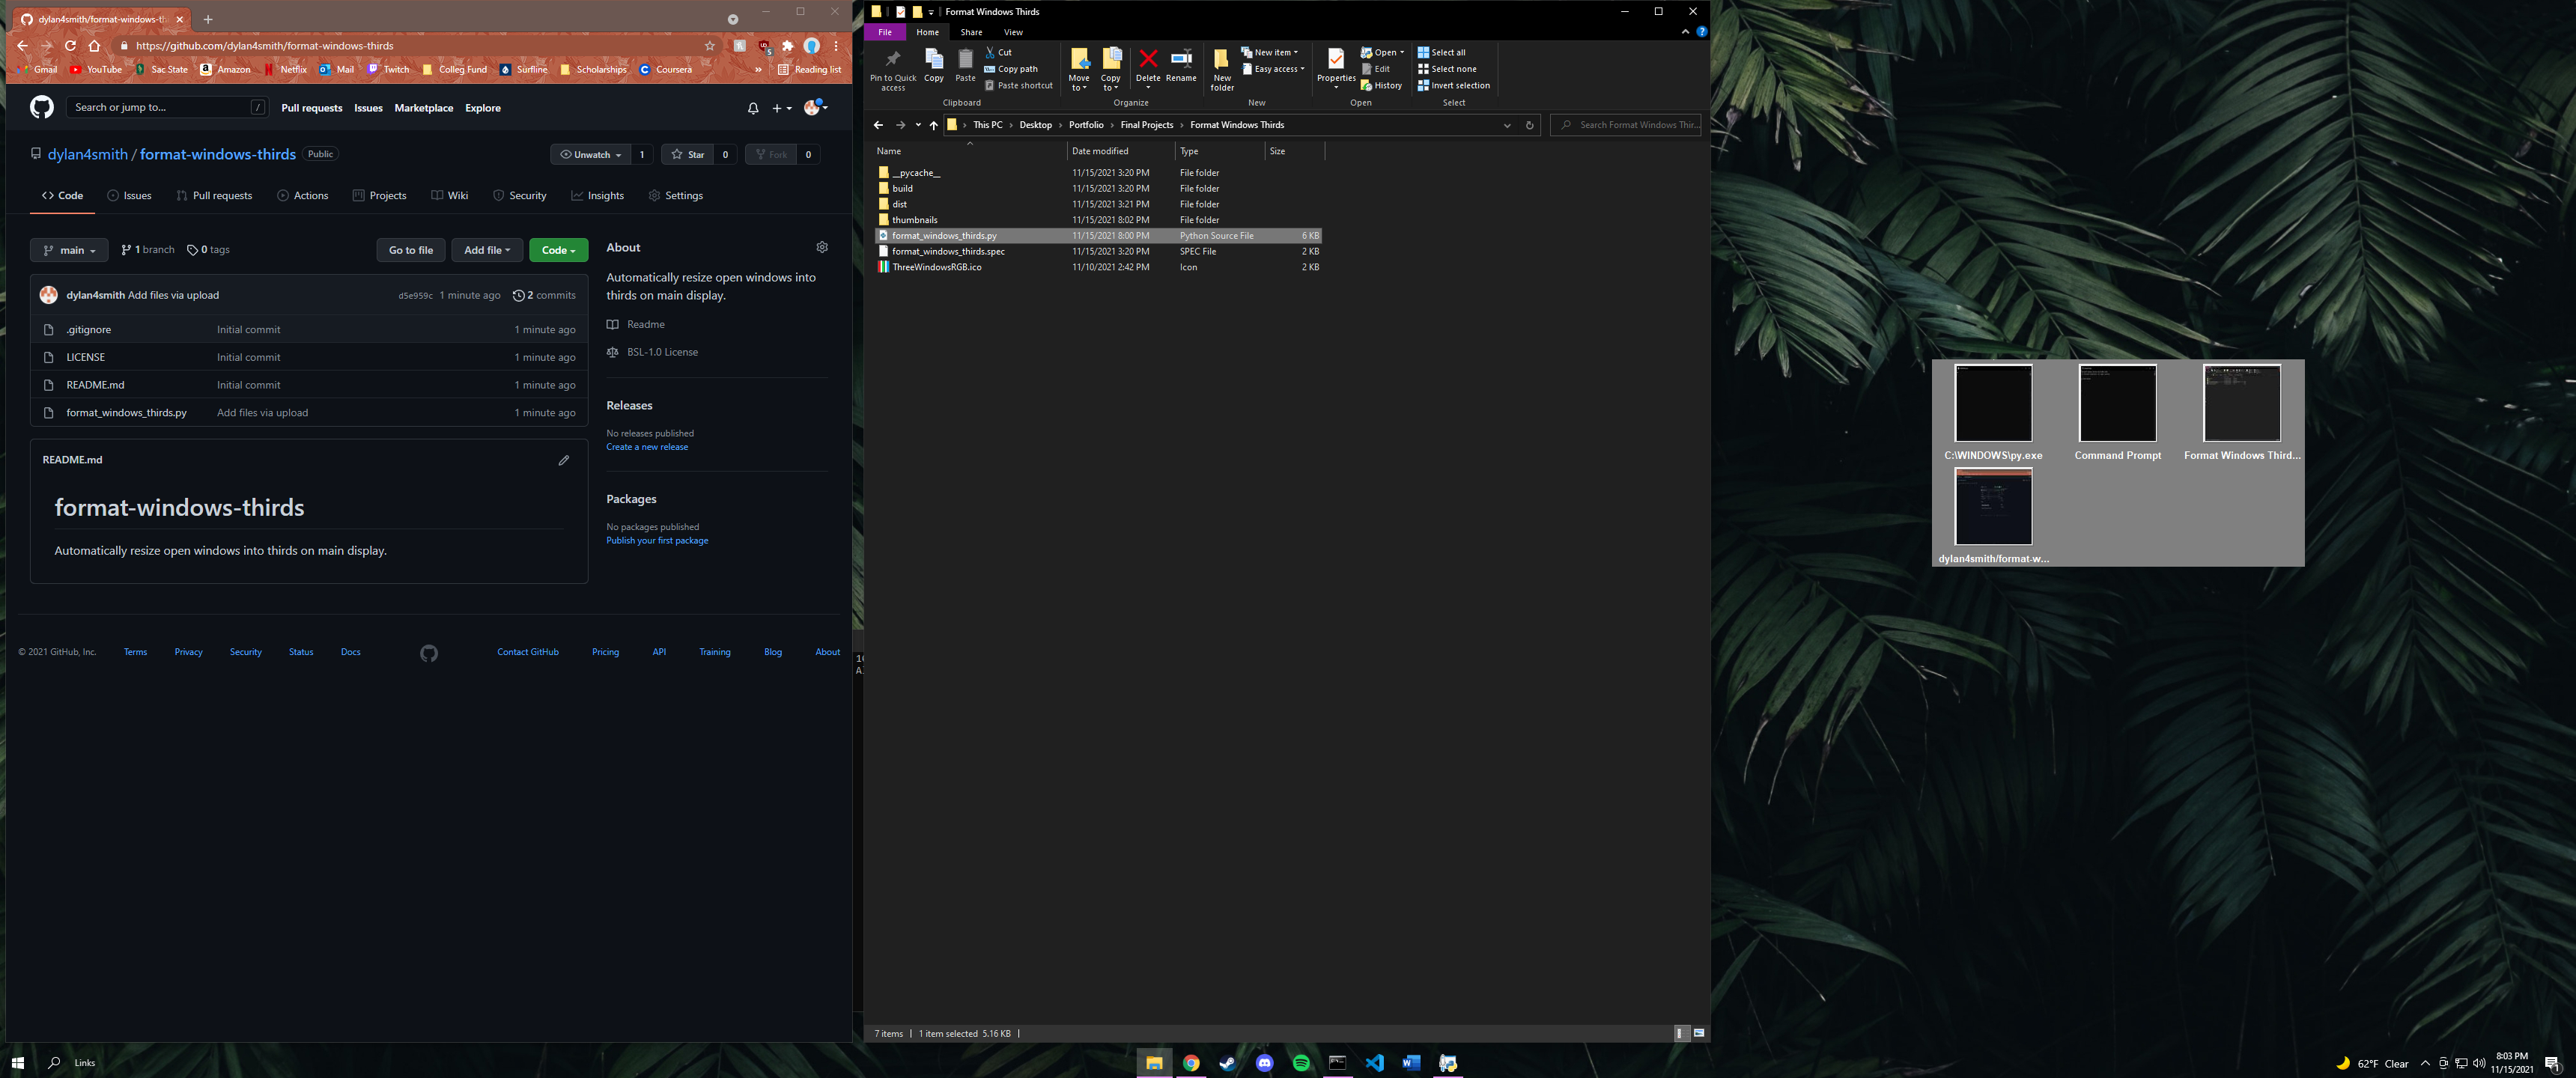Open Spotify from the taskbar
The image size is (2576, 1078).
tap(1301, 1062)
